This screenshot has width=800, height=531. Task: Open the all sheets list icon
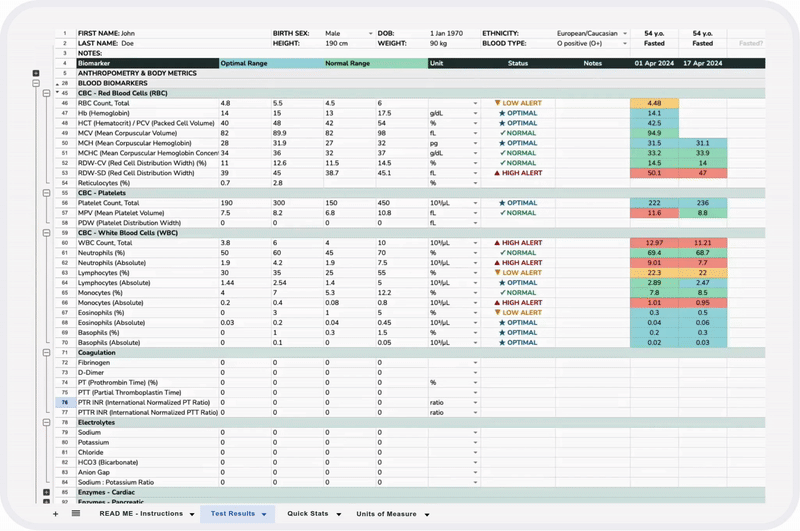[x=76, y=513]
